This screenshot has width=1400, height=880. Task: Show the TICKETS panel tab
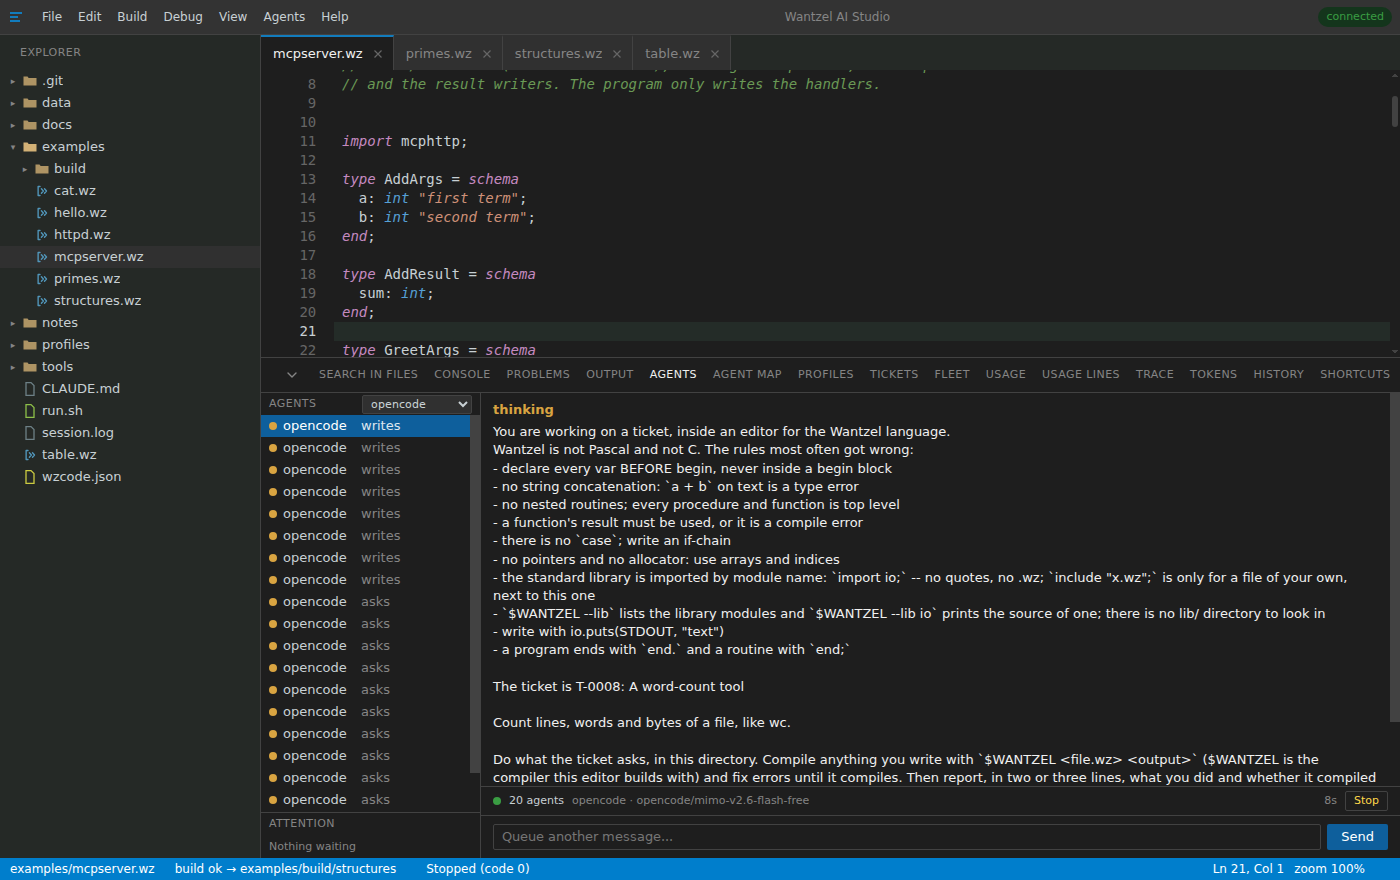tap(894, 374)
